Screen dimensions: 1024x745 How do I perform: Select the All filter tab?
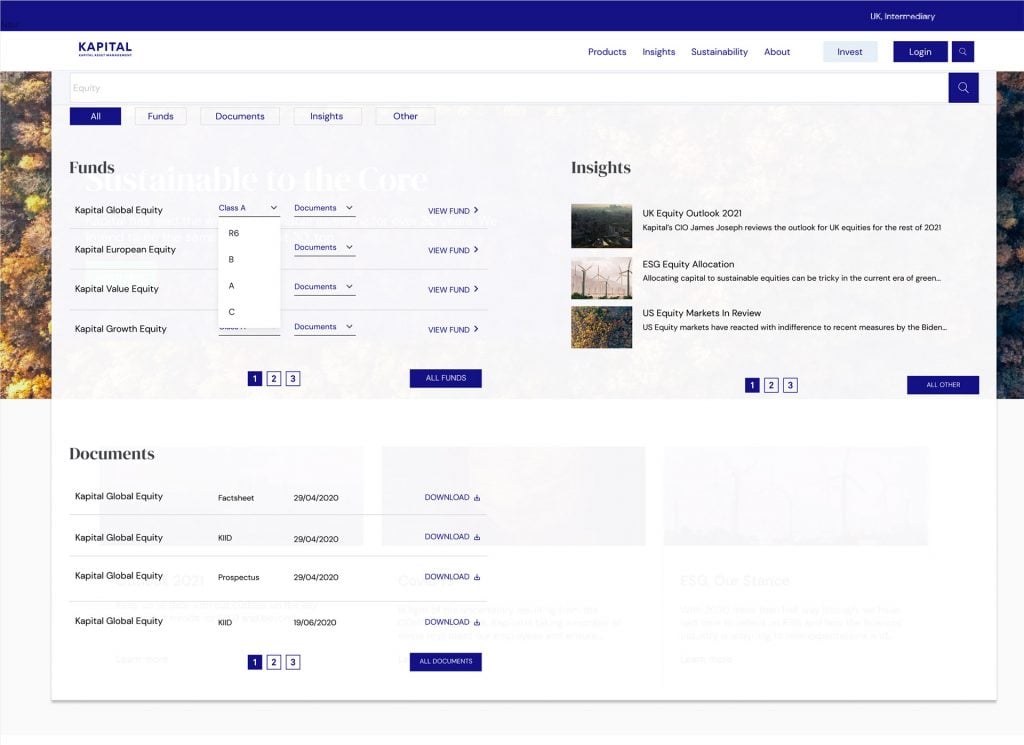click(x=95, y=116)
